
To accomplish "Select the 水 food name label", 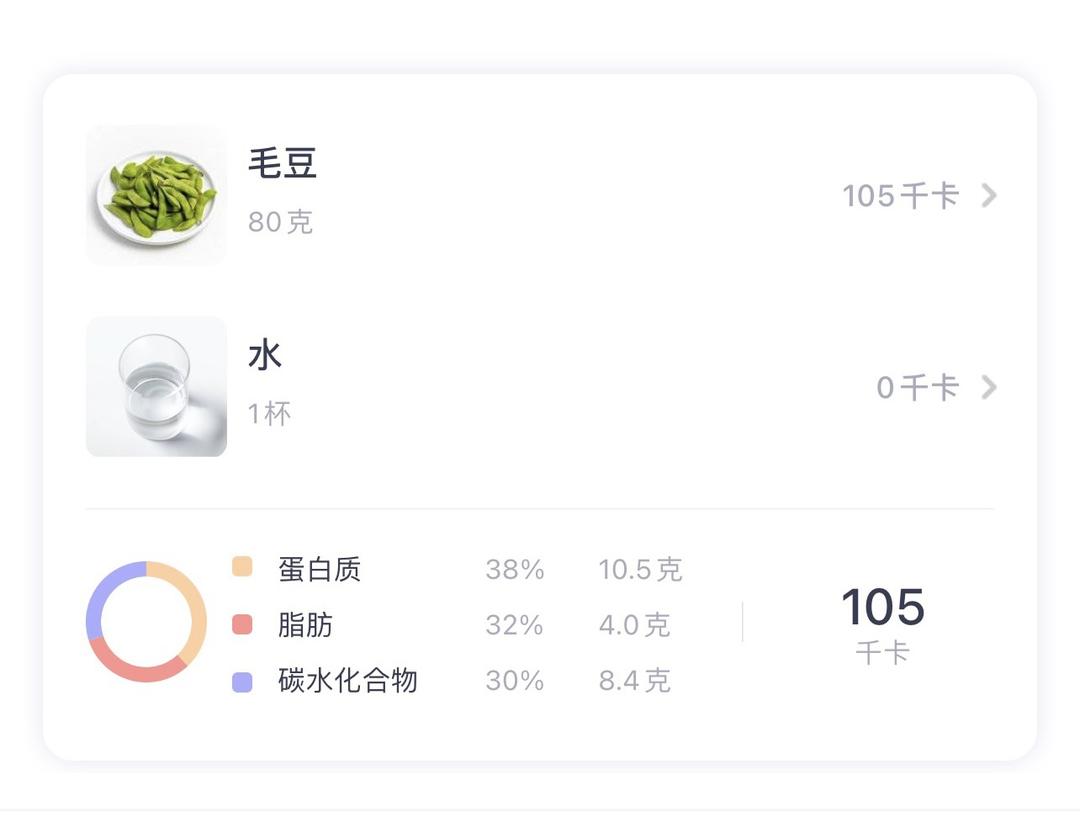I will [x=263, y=354].
